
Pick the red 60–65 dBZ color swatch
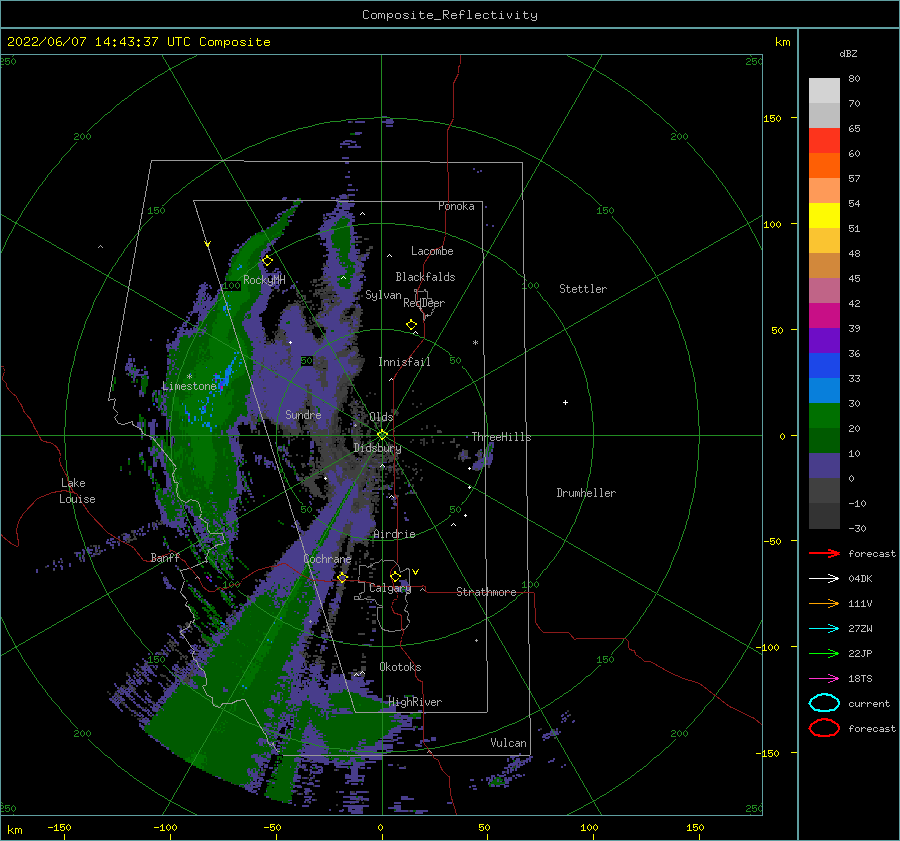pos(824,141)
